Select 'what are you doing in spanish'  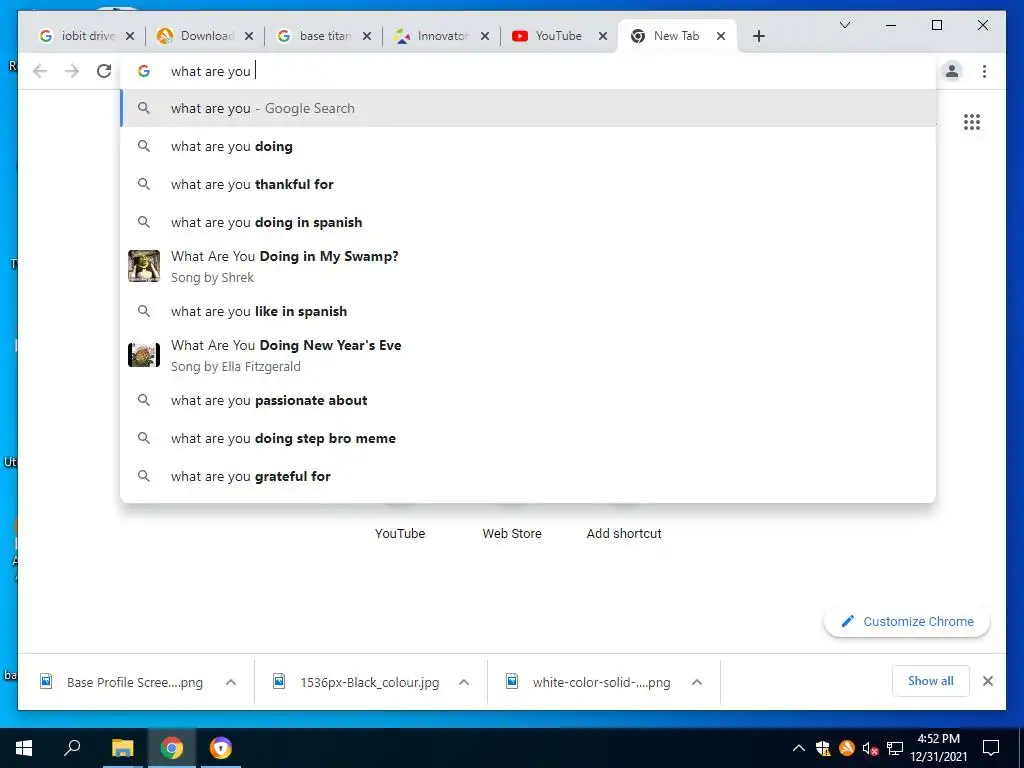(x=528, y=222)
